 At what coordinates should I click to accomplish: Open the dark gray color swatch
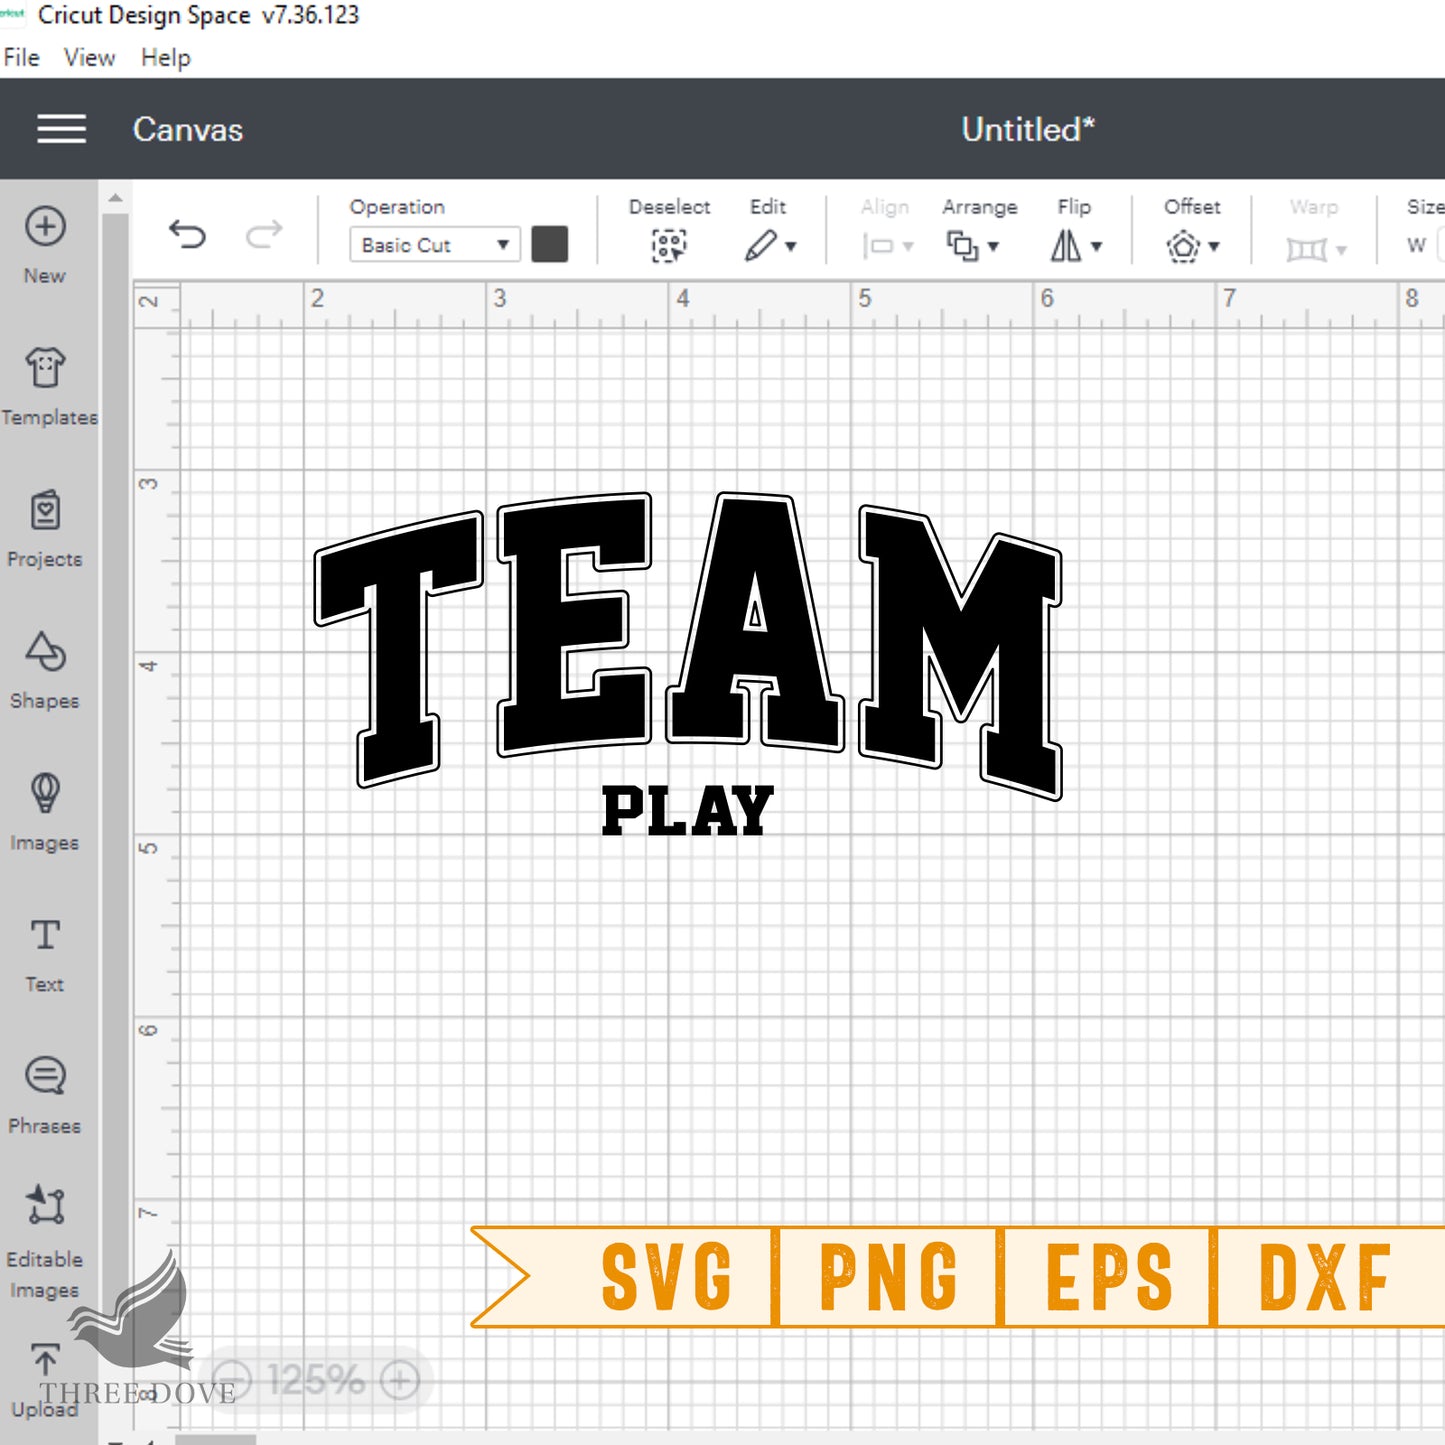click(550, 244)
